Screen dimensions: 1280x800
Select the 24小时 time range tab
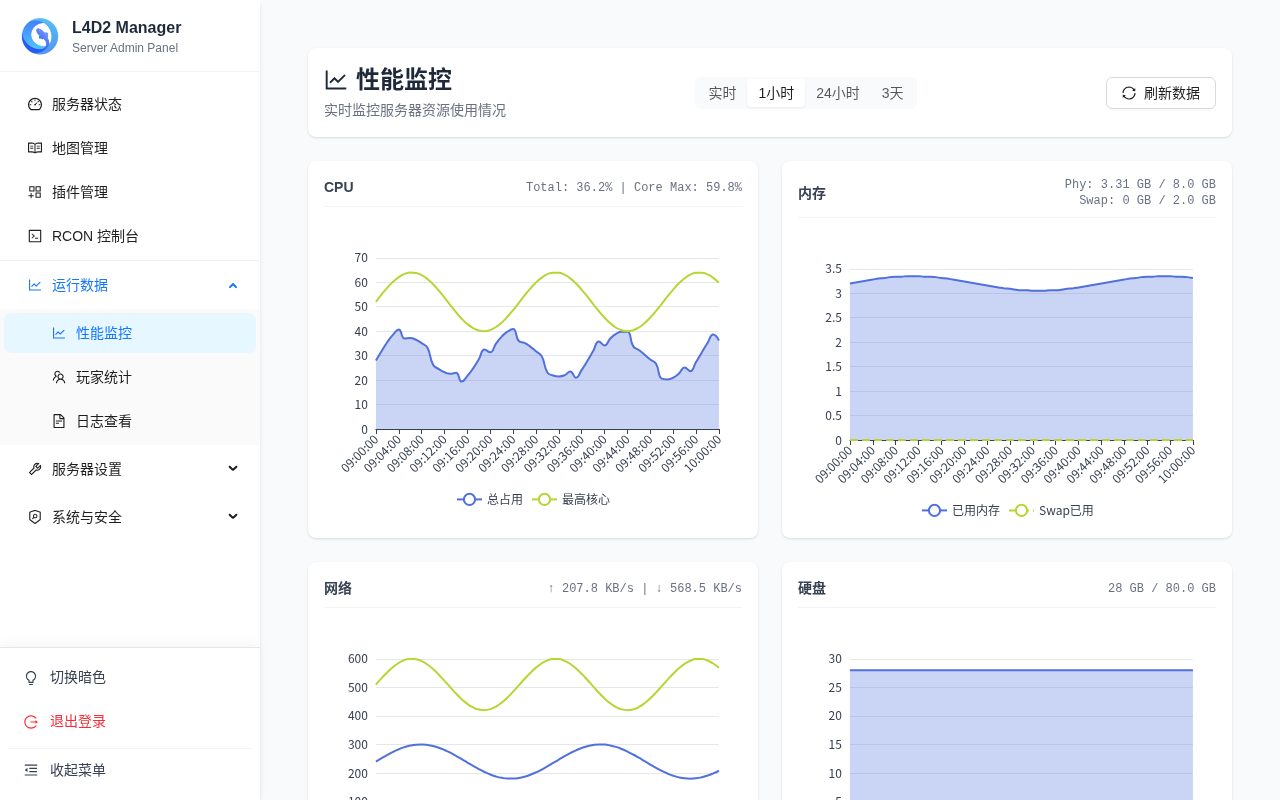[x=838, y=93]
